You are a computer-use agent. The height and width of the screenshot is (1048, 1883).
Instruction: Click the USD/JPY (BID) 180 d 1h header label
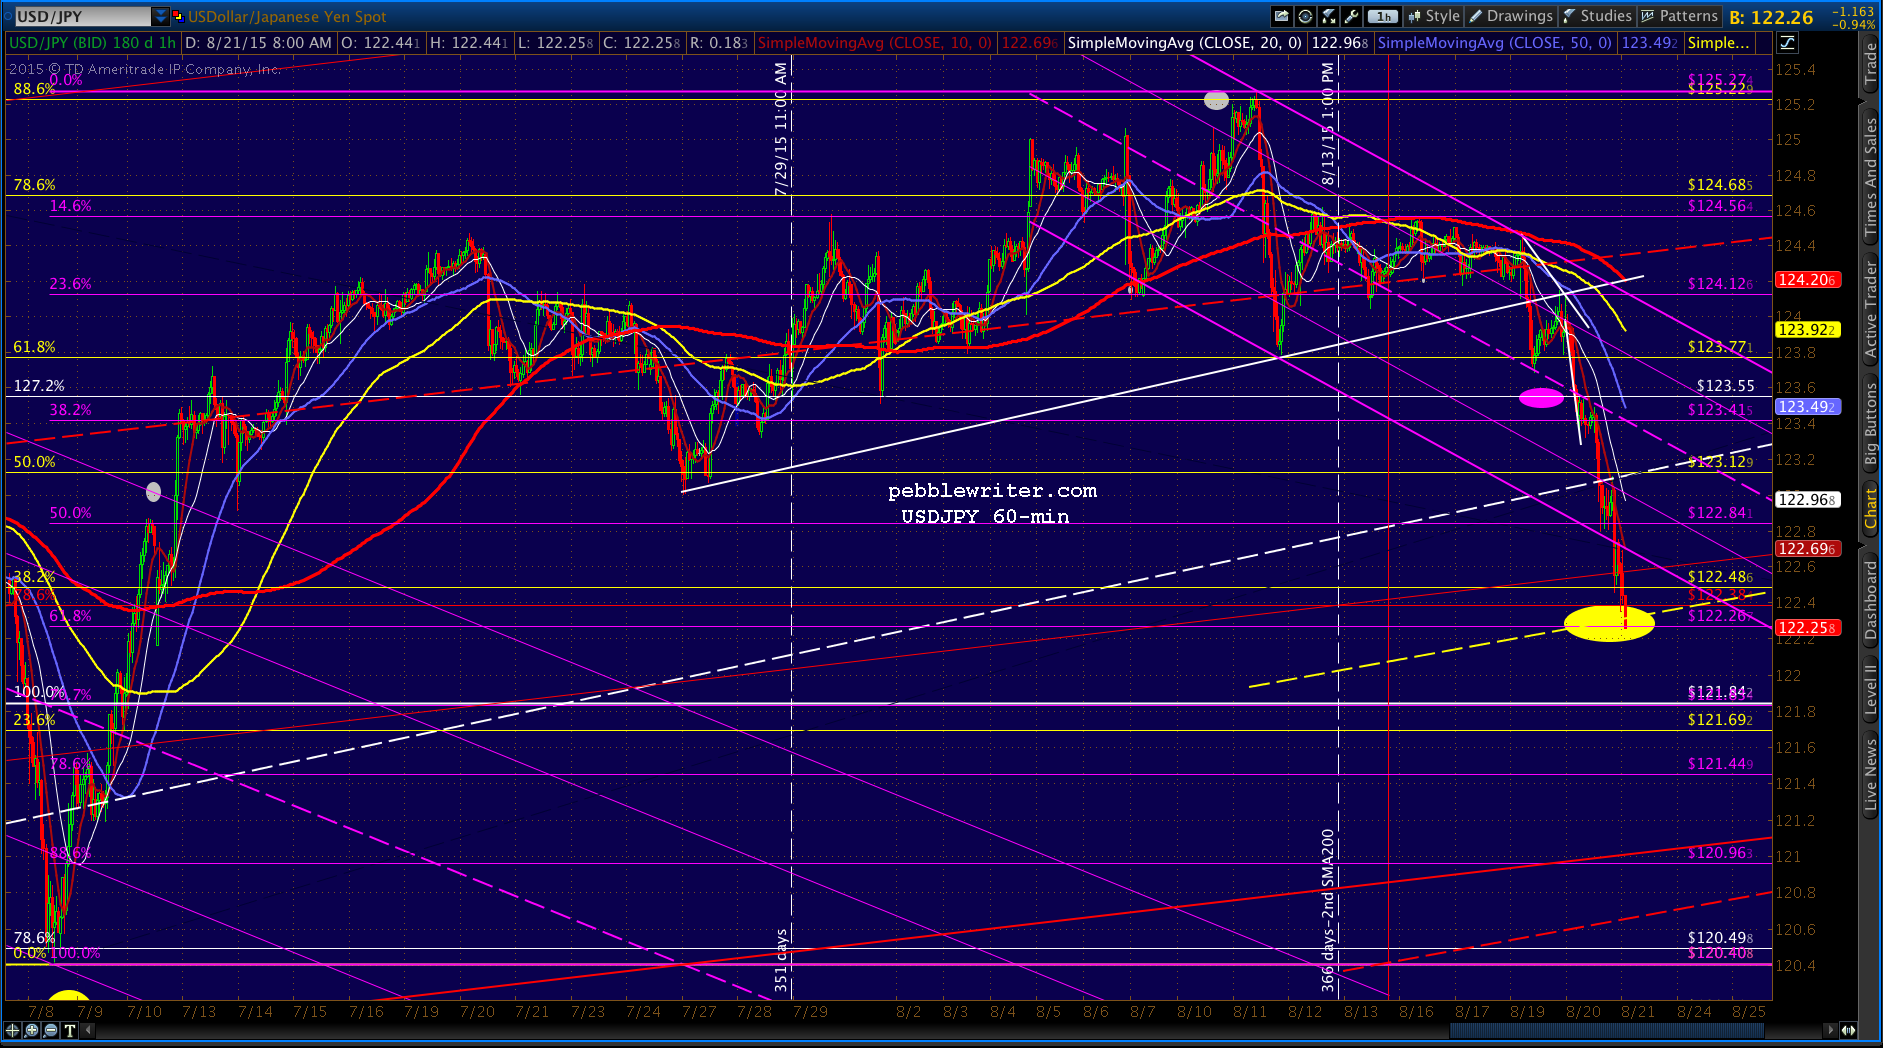92,42
